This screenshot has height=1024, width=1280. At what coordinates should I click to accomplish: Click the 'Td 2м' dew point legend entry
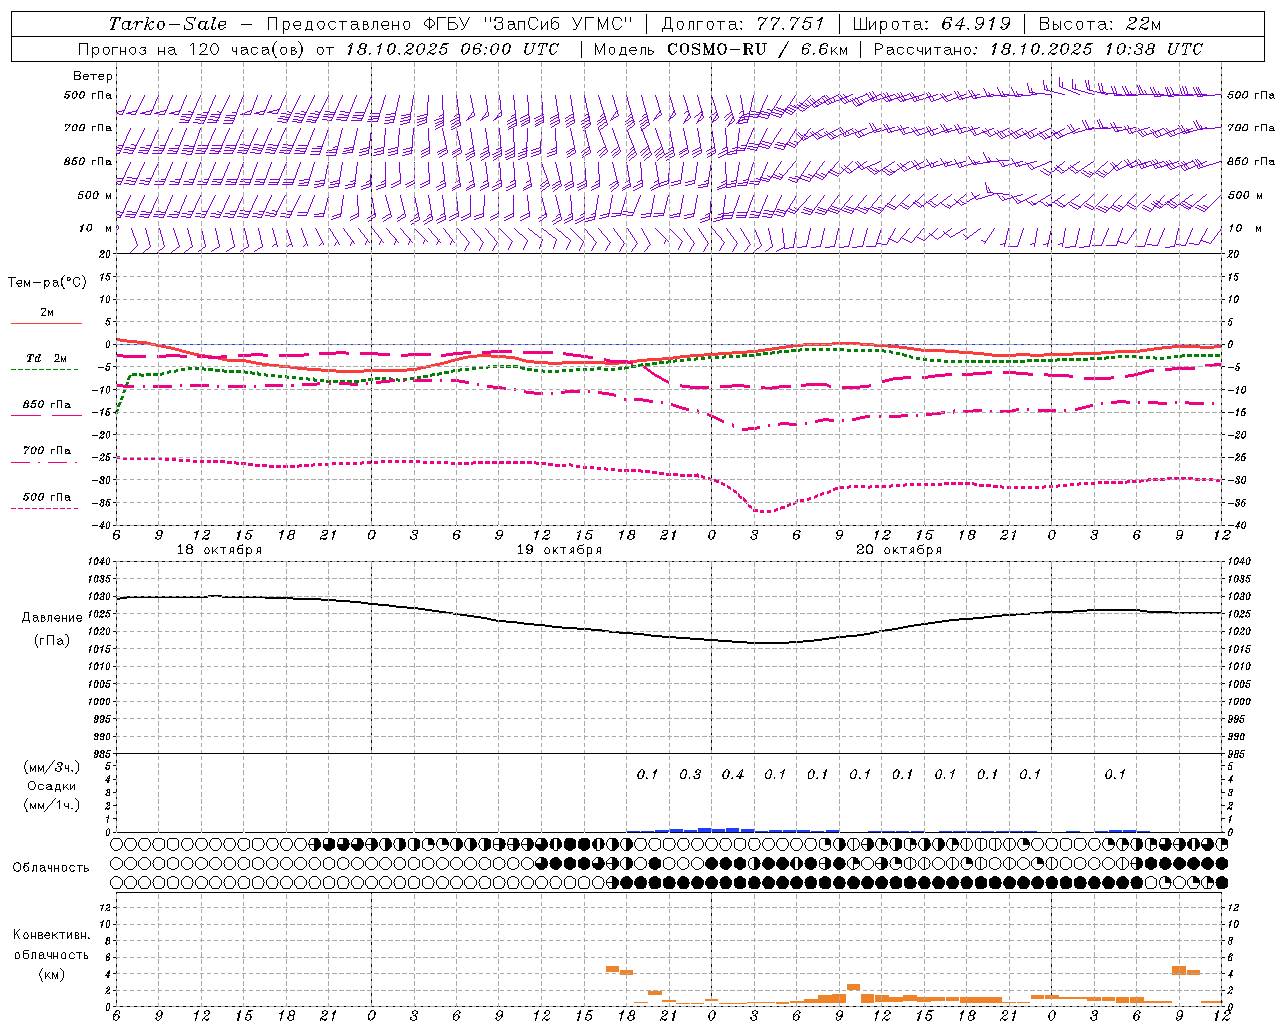tap(47, 358)
